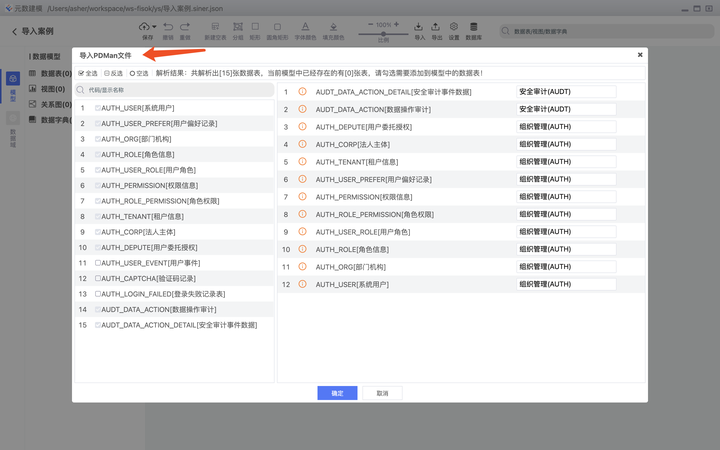This screenshot has width=720, height=450.
Task: Click the minus zoom-out button
Action: (x=371, y=24)
